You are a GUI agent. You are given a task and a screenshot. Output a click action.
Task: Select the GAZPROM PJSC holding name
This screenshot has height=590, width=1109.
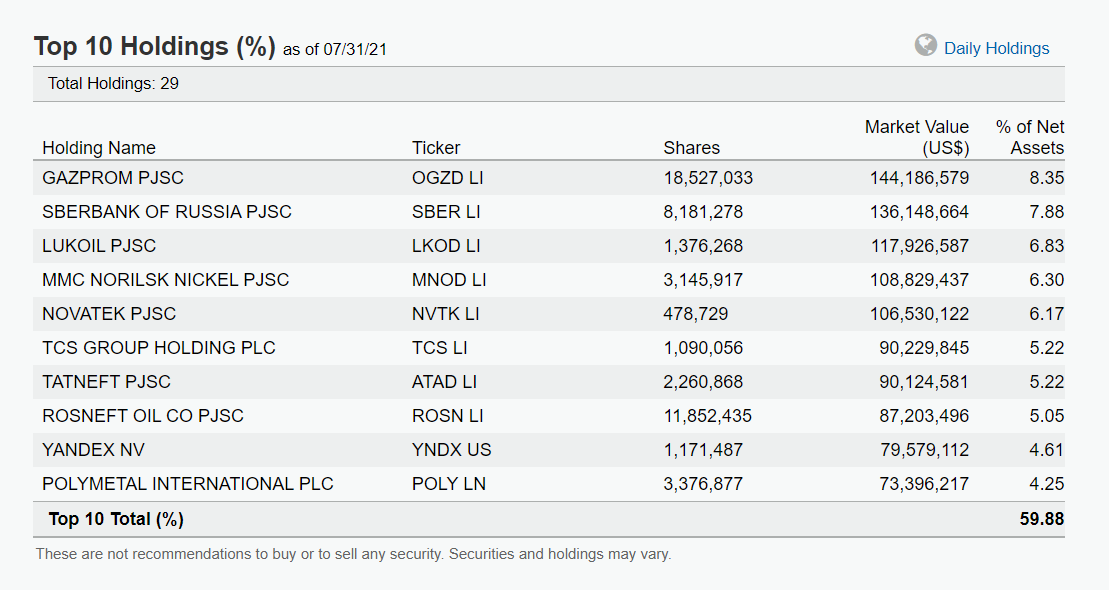point(113,178)
